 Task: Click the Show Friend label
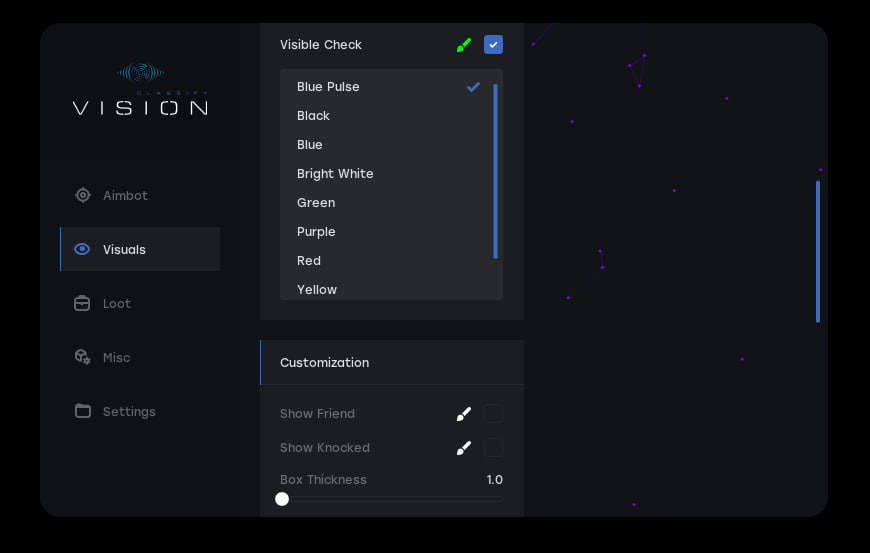click(x=317, y=413)
